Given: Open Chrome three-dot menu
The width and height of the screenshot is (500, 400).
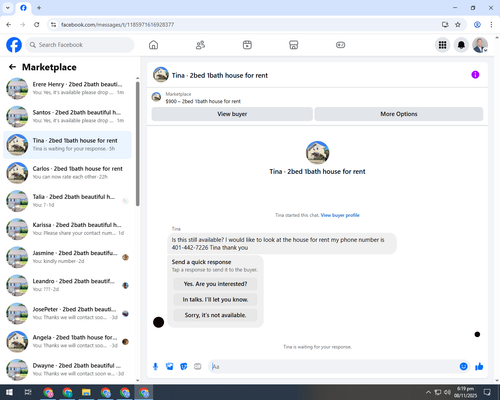Looking at the screenshot, I should click(491, 25).
